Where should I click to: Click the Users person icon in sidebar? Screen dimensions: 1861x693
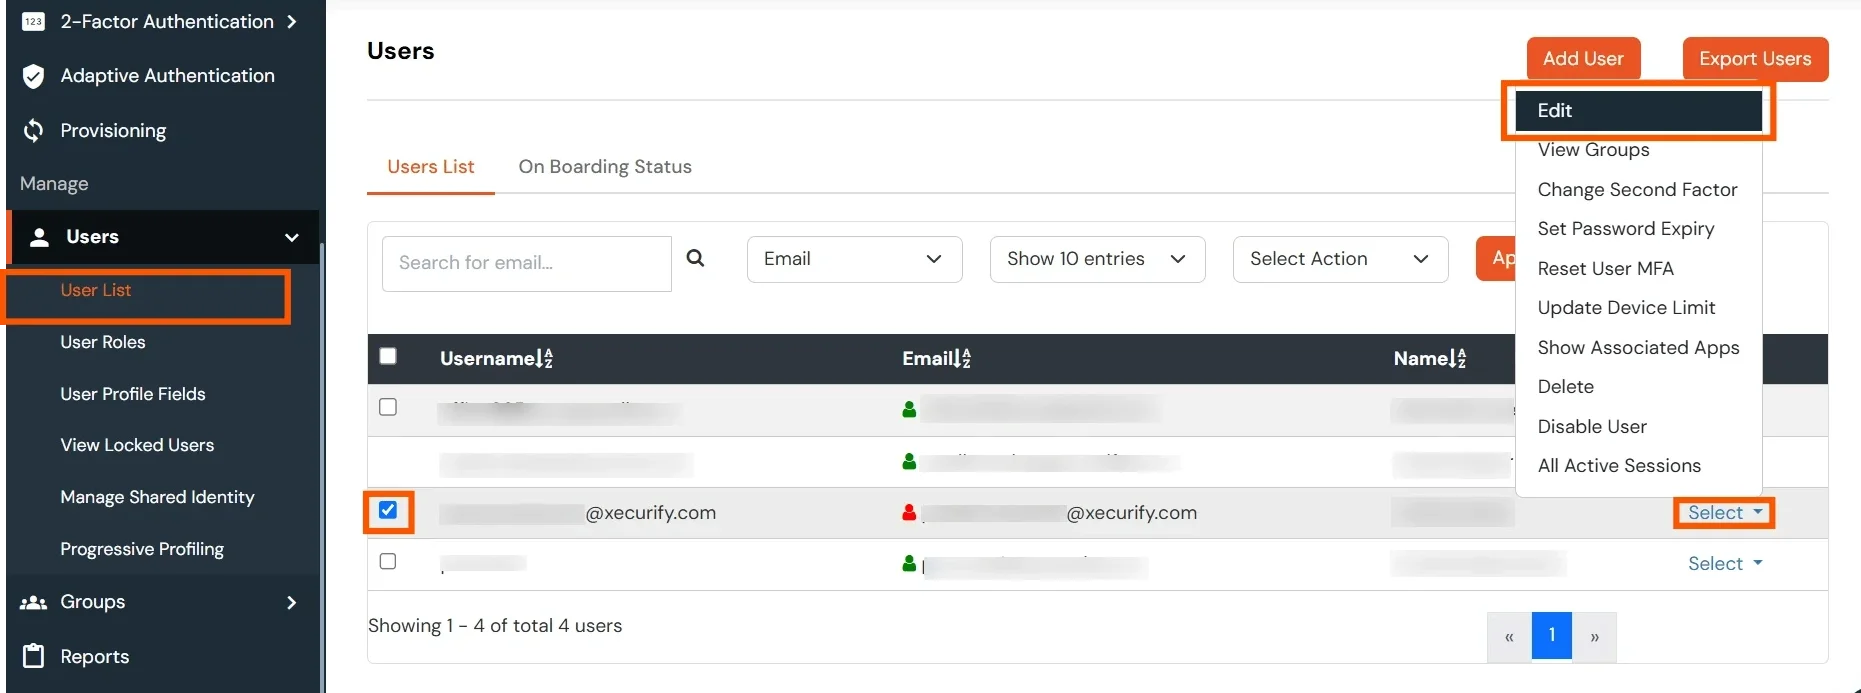[x=40, y=237]
